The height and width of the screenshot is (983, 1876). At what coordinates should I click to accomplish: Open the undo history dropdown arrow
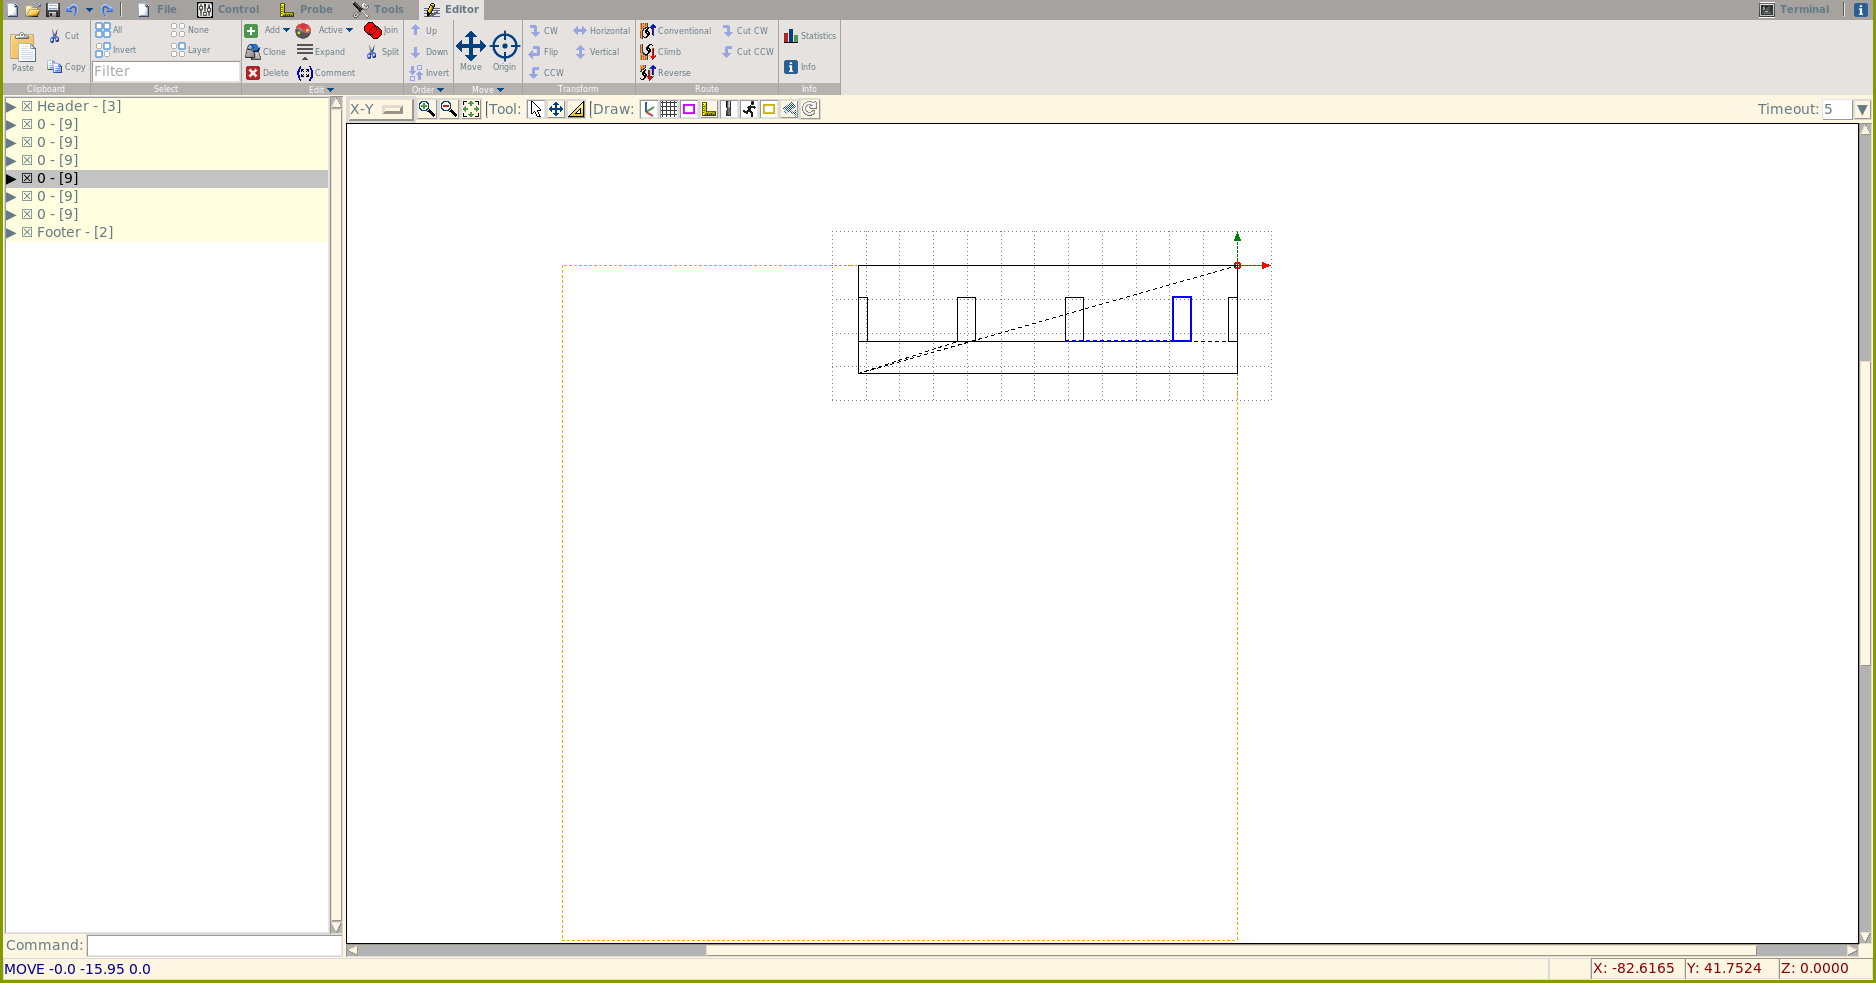(89, 10)
